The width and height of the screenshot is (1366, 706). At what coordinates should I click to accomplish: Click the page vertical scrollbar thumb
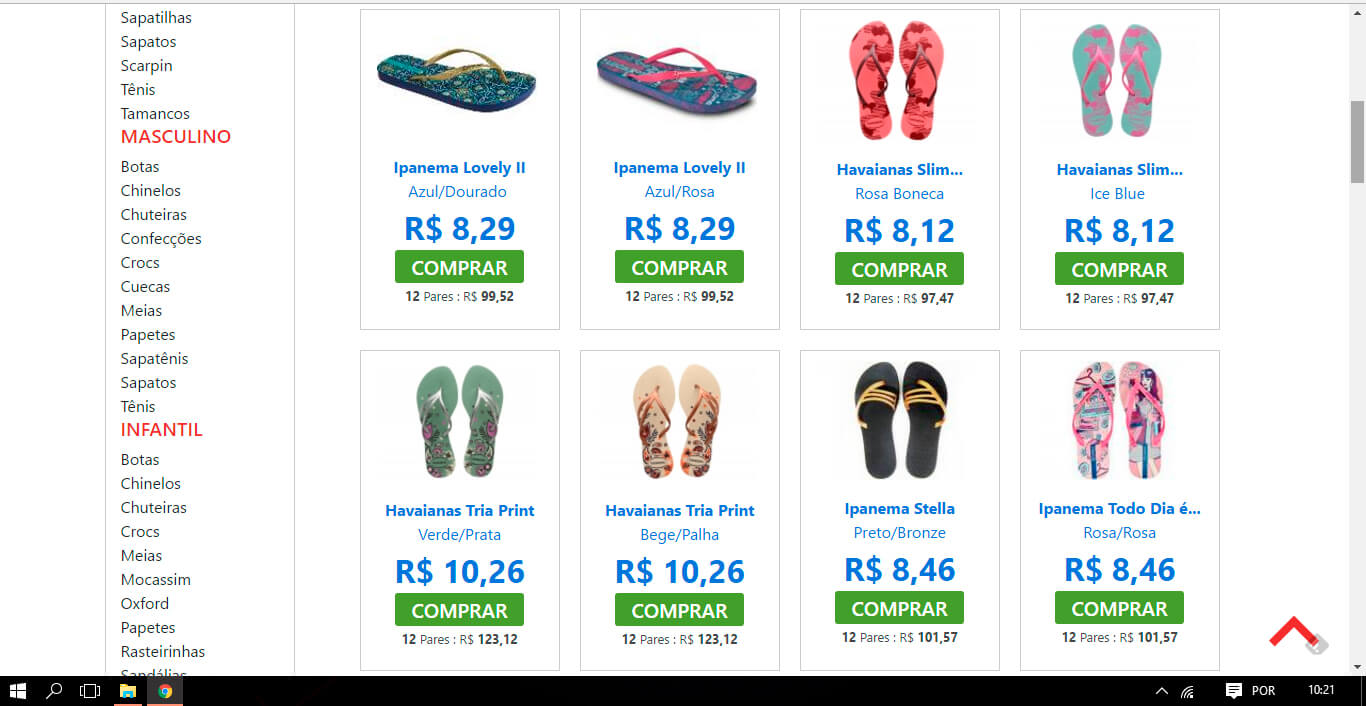click(1357, 142)
